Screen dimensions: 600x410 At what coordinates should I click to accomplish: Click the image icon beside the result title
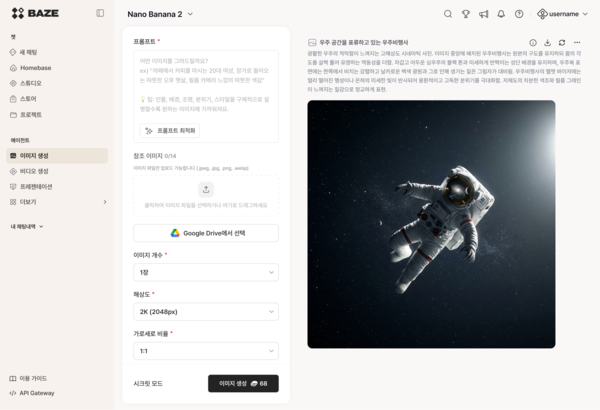coord(312,42)
